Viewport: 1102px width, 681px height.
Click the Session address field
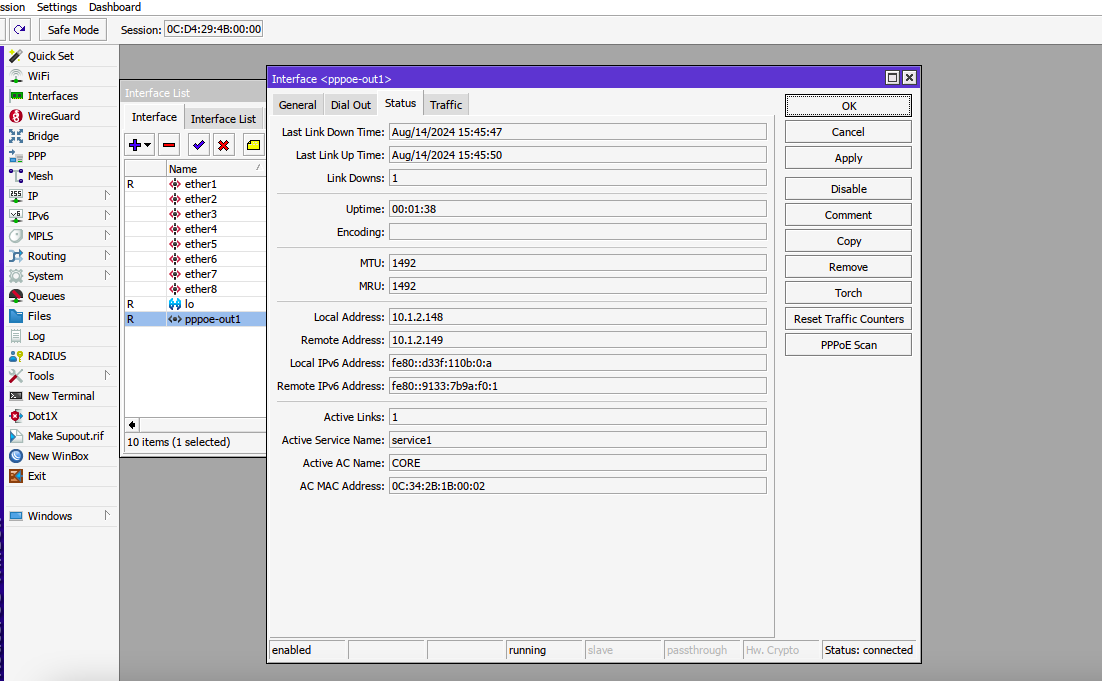pos(214,29)
